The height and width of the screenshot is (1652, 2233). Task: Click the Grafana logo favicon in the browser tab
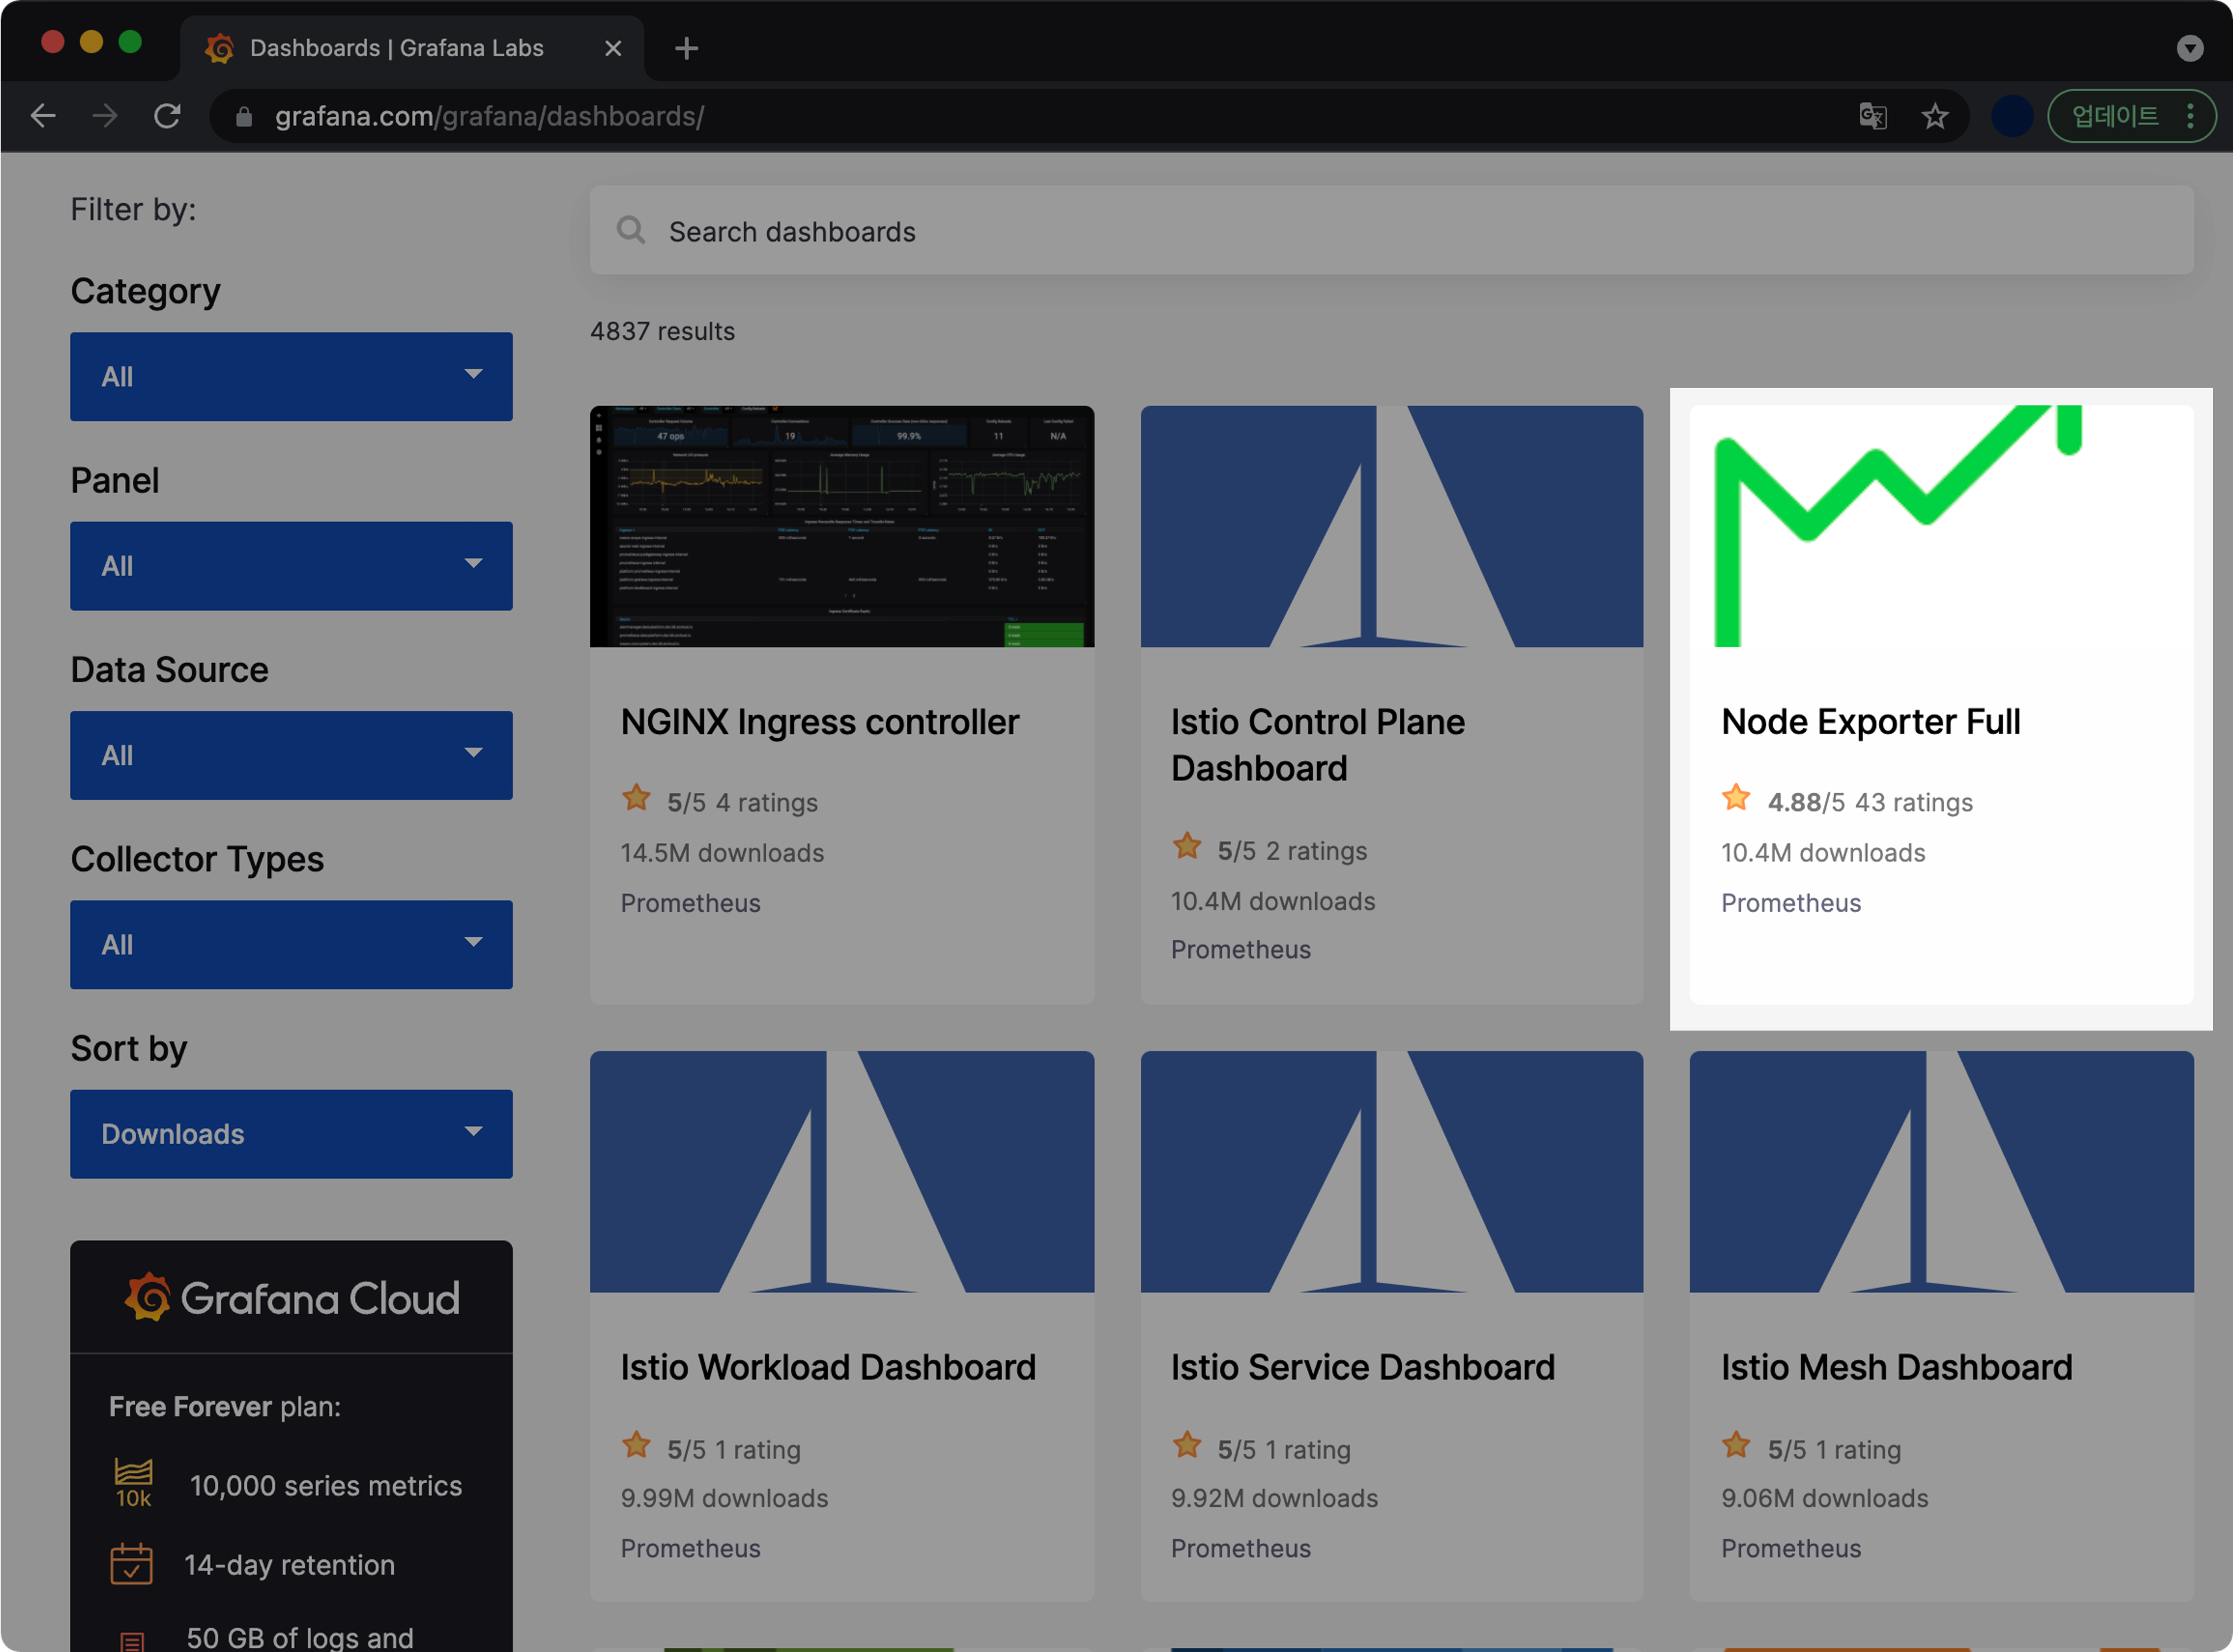(220, 48)
